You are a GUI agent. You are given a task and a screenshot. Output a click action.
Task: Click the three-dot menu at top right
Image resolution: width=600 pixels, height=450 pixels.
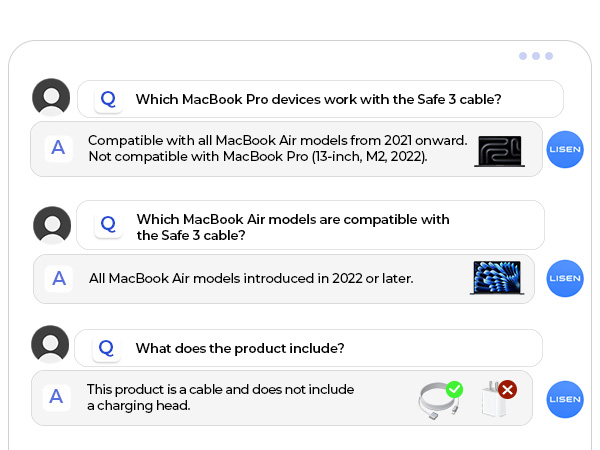536,56
